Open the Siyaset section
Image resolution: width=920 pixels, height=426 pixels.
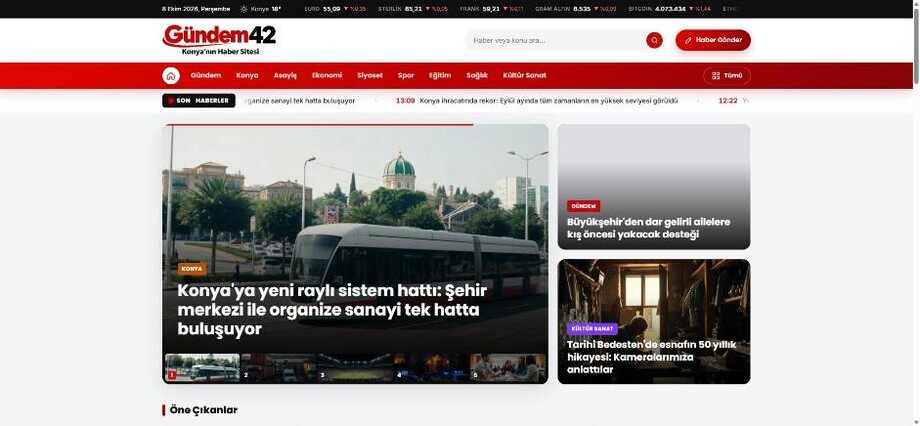[370, 76]
